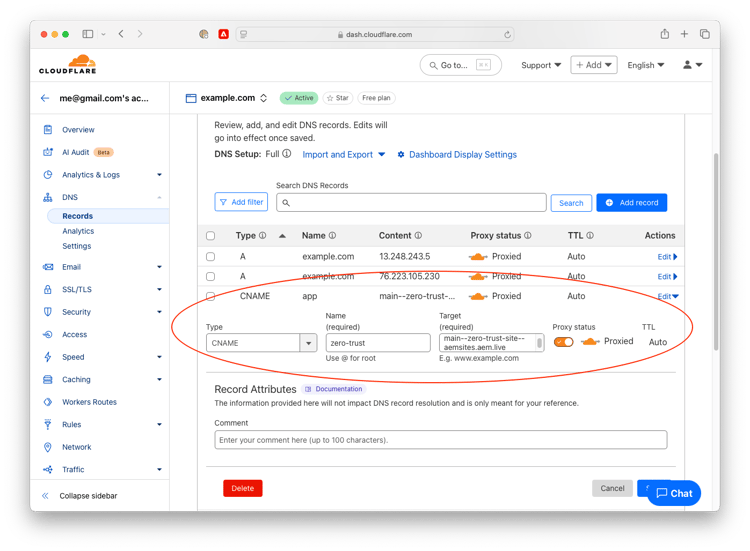Check the box for A record 13.248.243.5

pos(210,257)
